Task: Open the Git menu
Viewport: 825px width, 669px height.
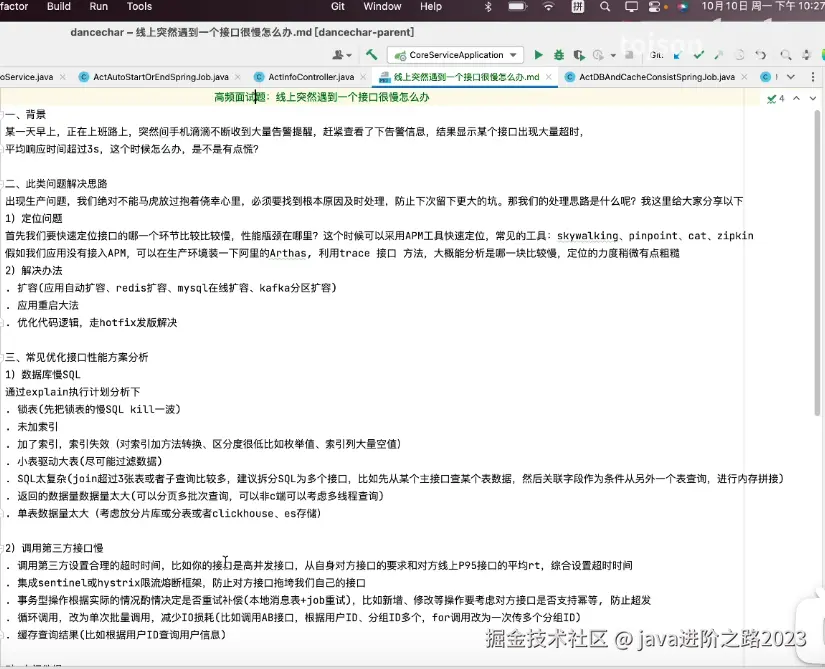Action: tap(337, 7)
